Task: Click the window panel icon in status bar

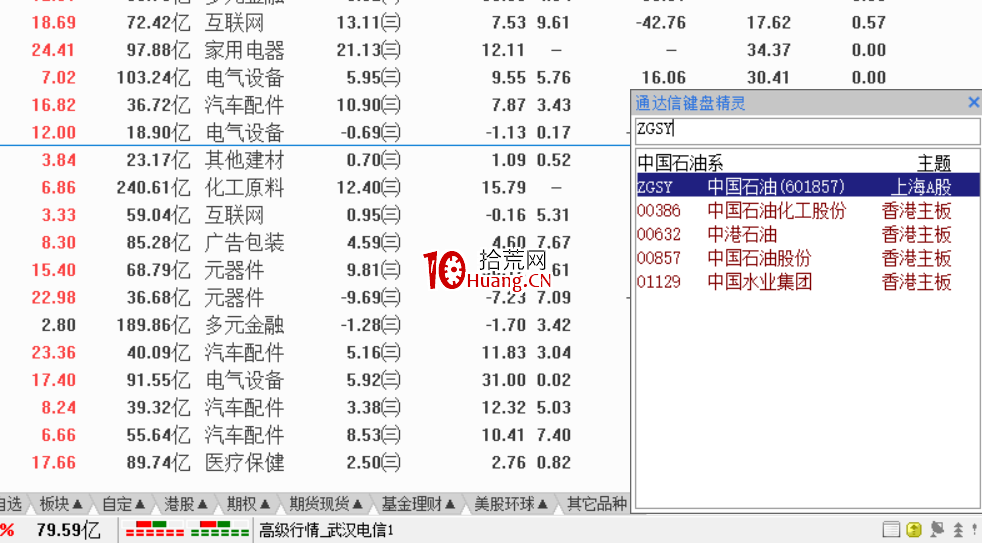Action: tap(891, 530)
